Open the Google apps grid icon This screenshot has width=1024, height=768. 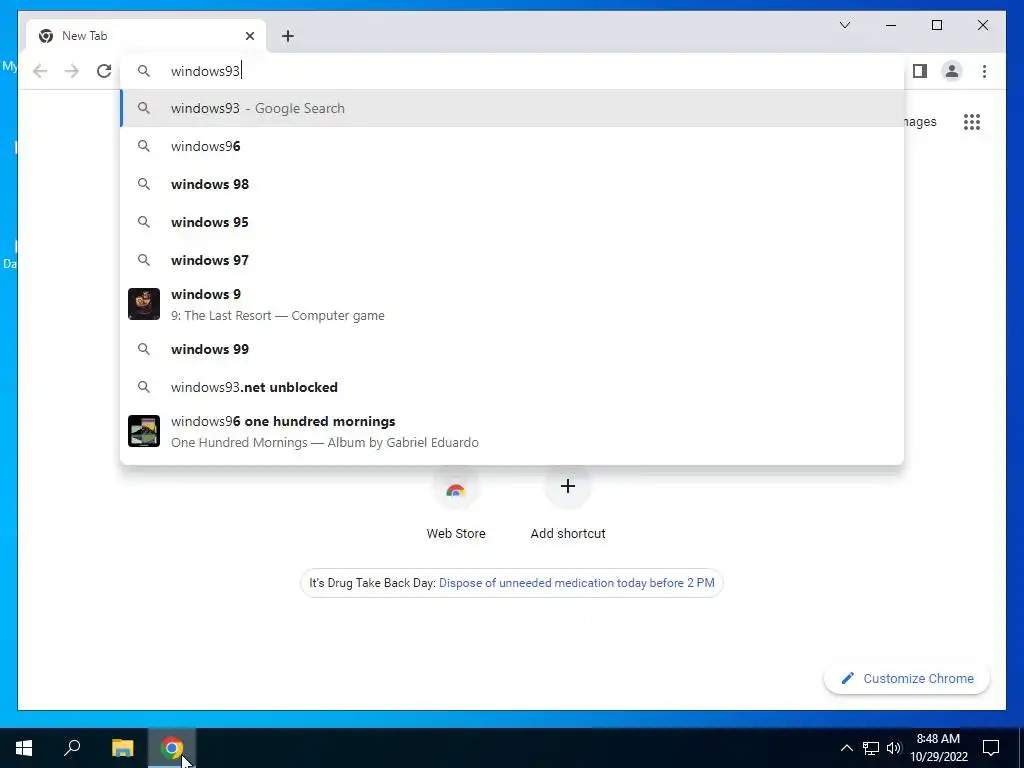coord(972,122)
